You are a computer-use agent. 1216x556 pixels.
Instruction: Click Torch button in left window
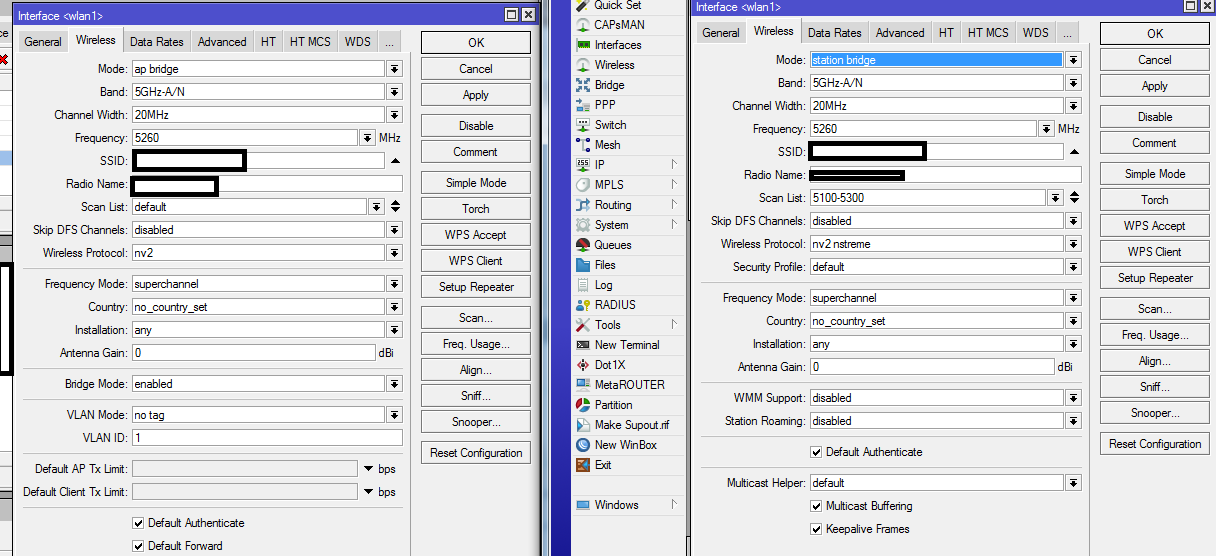(x=476, y=209)
